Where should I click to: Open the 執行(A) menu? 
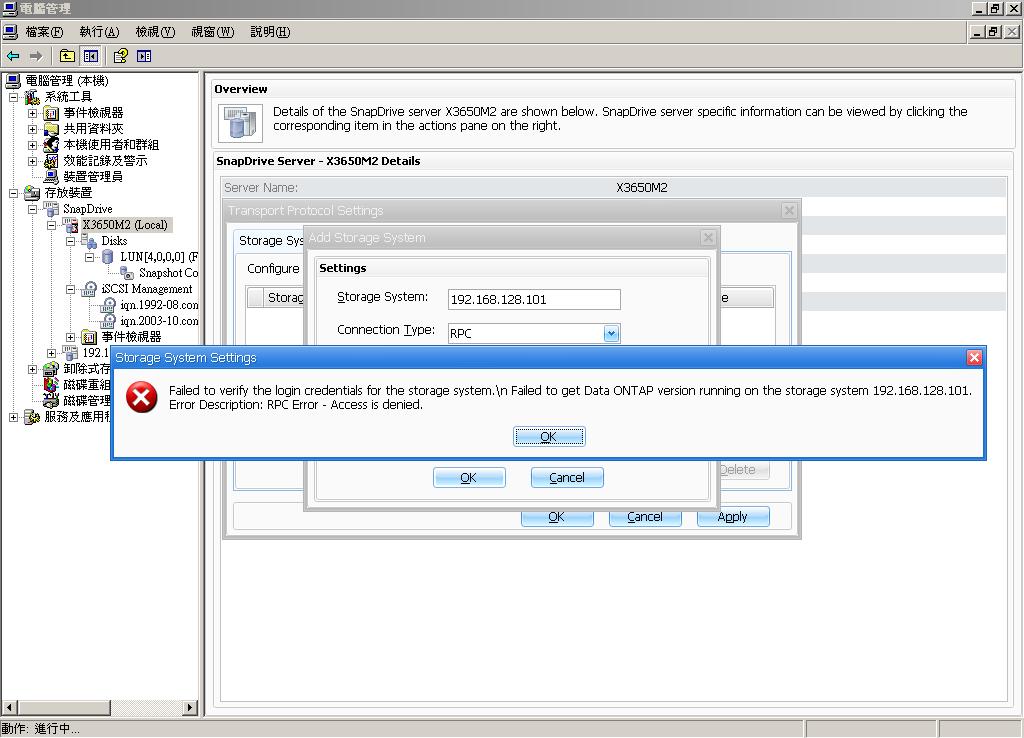pos(99,32)
